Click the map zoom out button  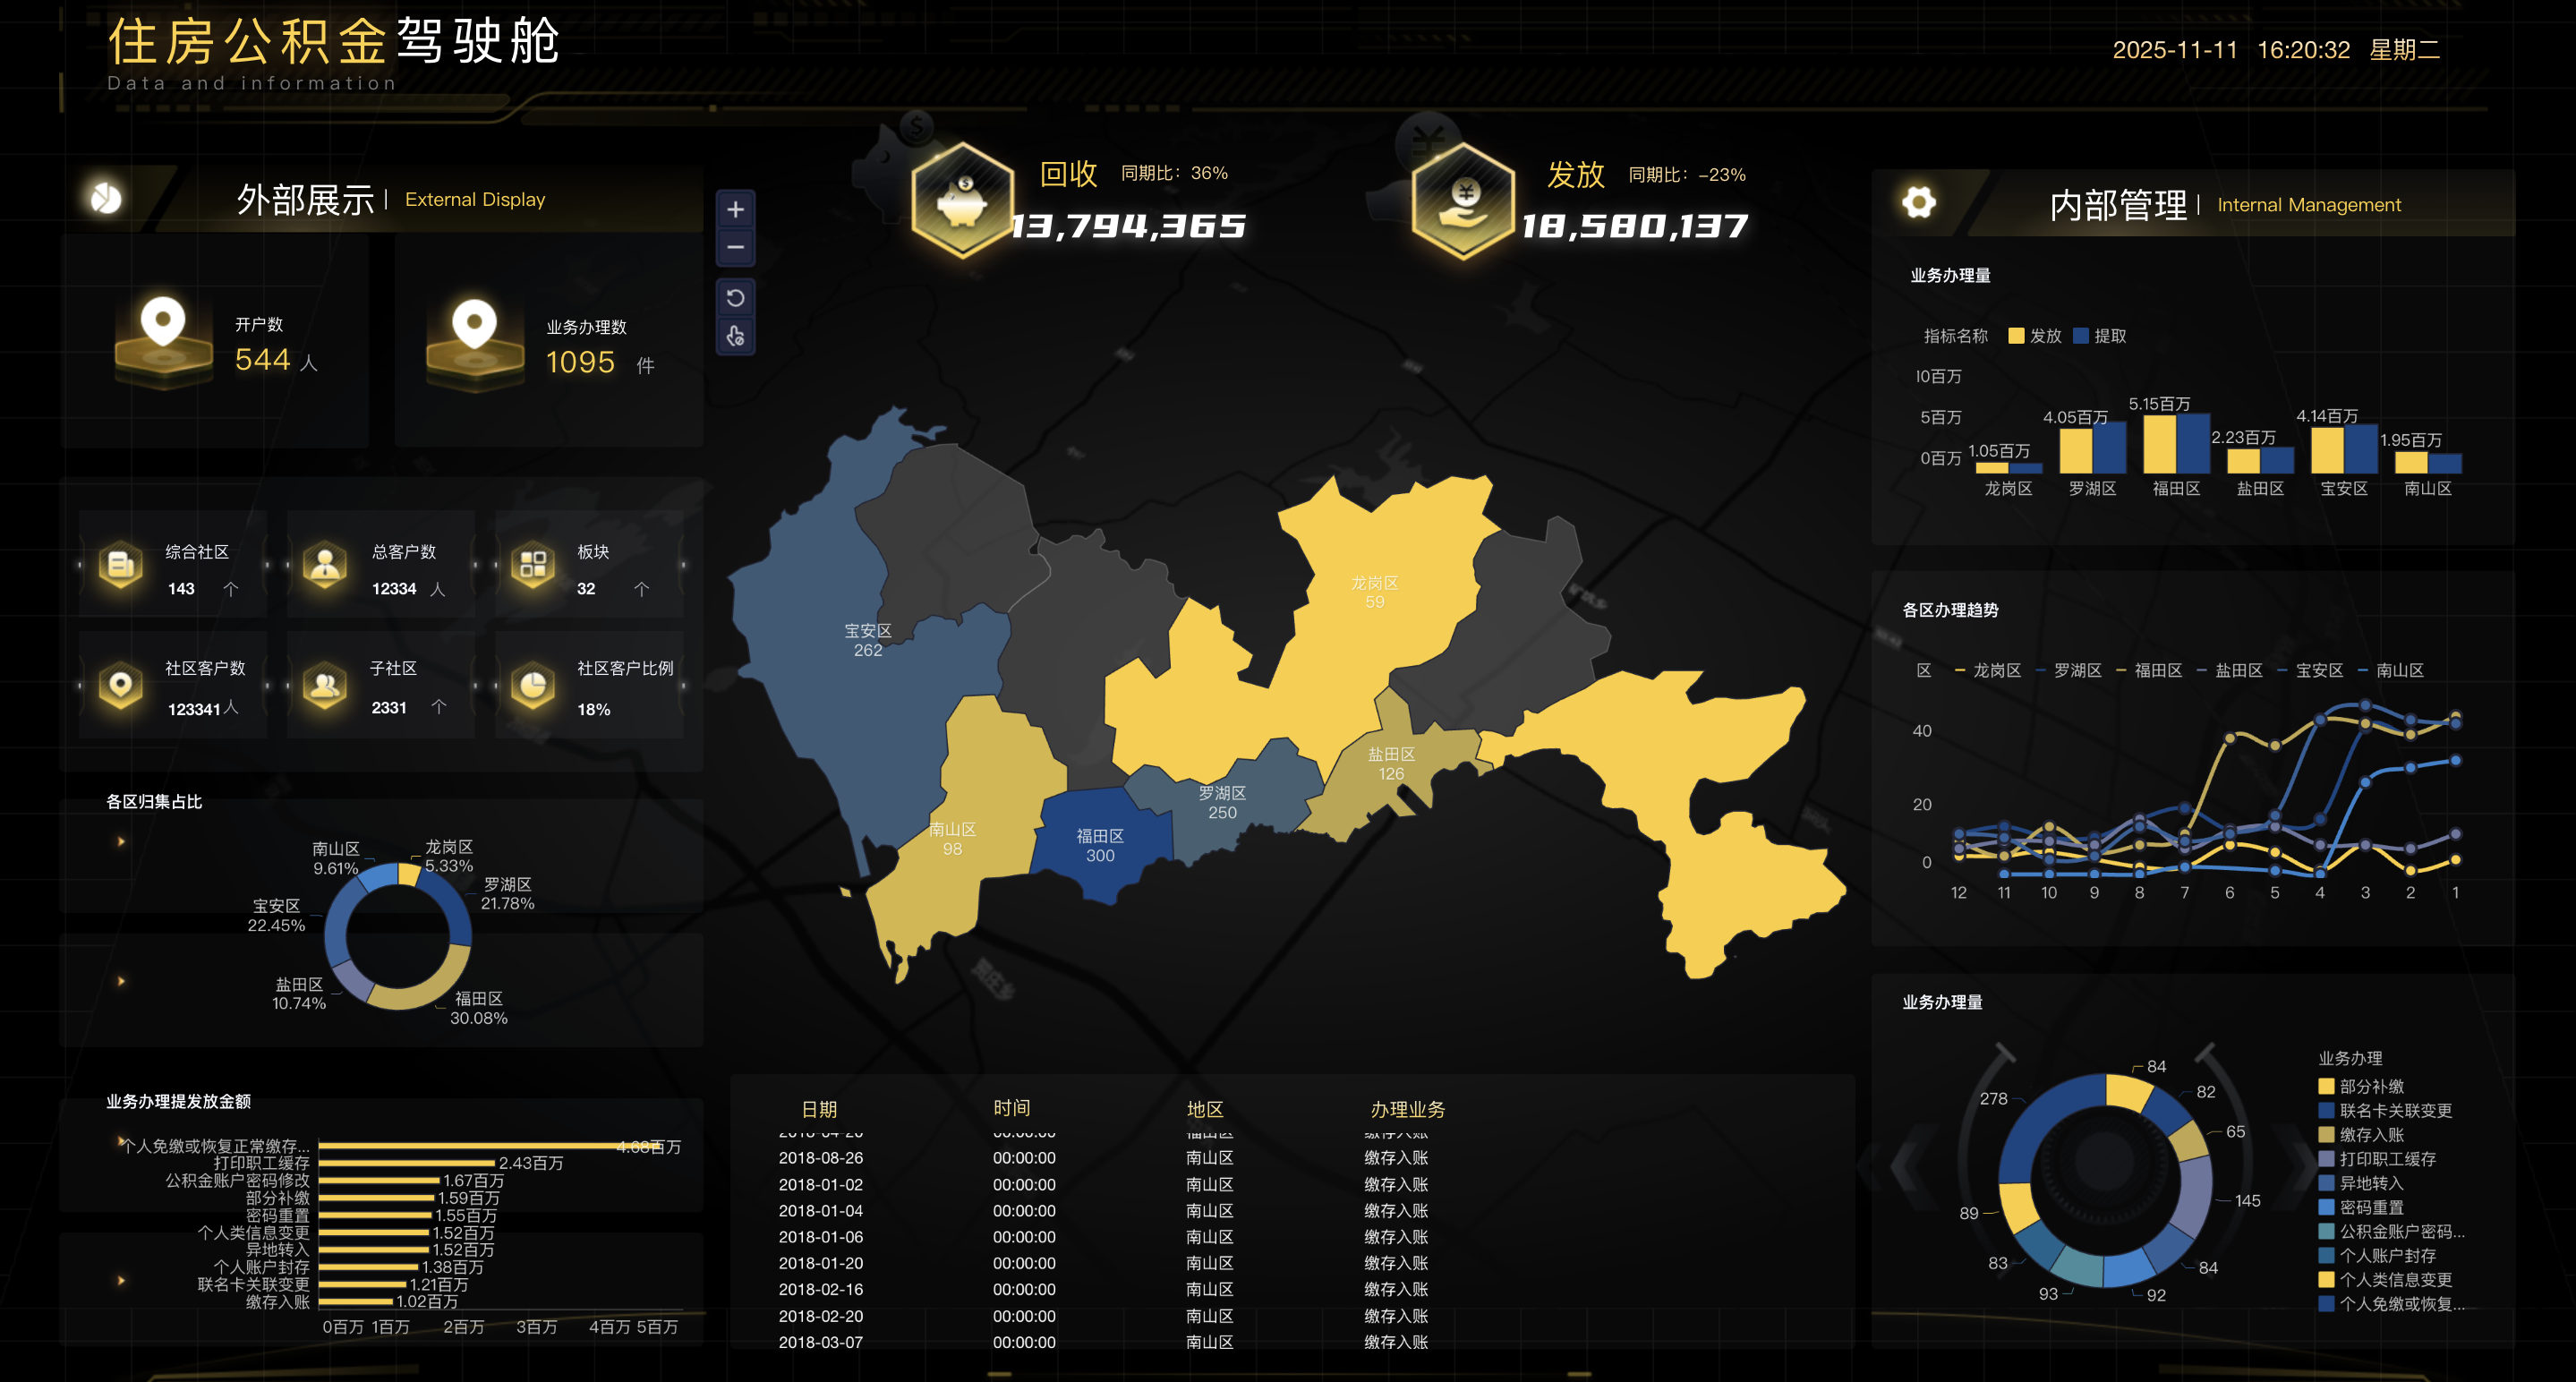pyautogui.click(x=735, y=247)
